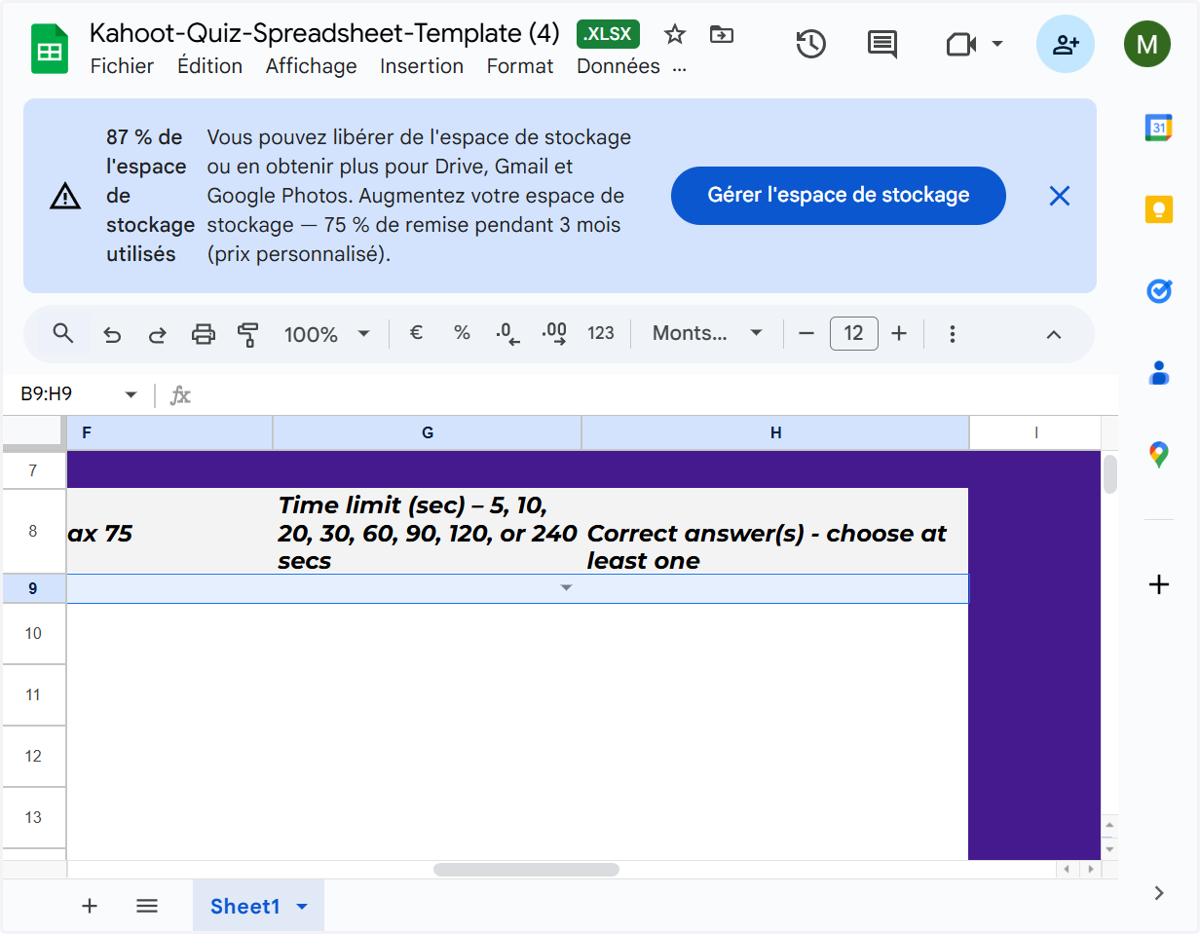Open 123 number formats menu
1200x934 pixels.
coord(601,333)
